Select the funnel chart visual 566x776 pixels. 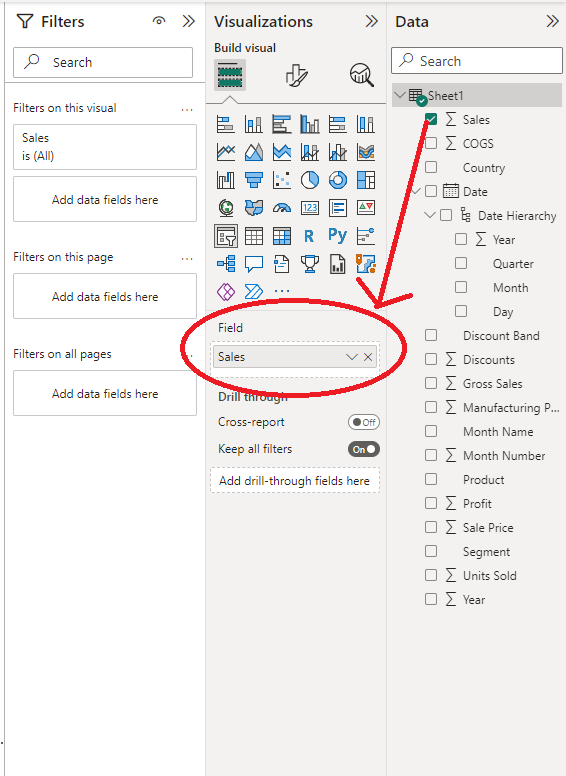[x=254, y=180]
